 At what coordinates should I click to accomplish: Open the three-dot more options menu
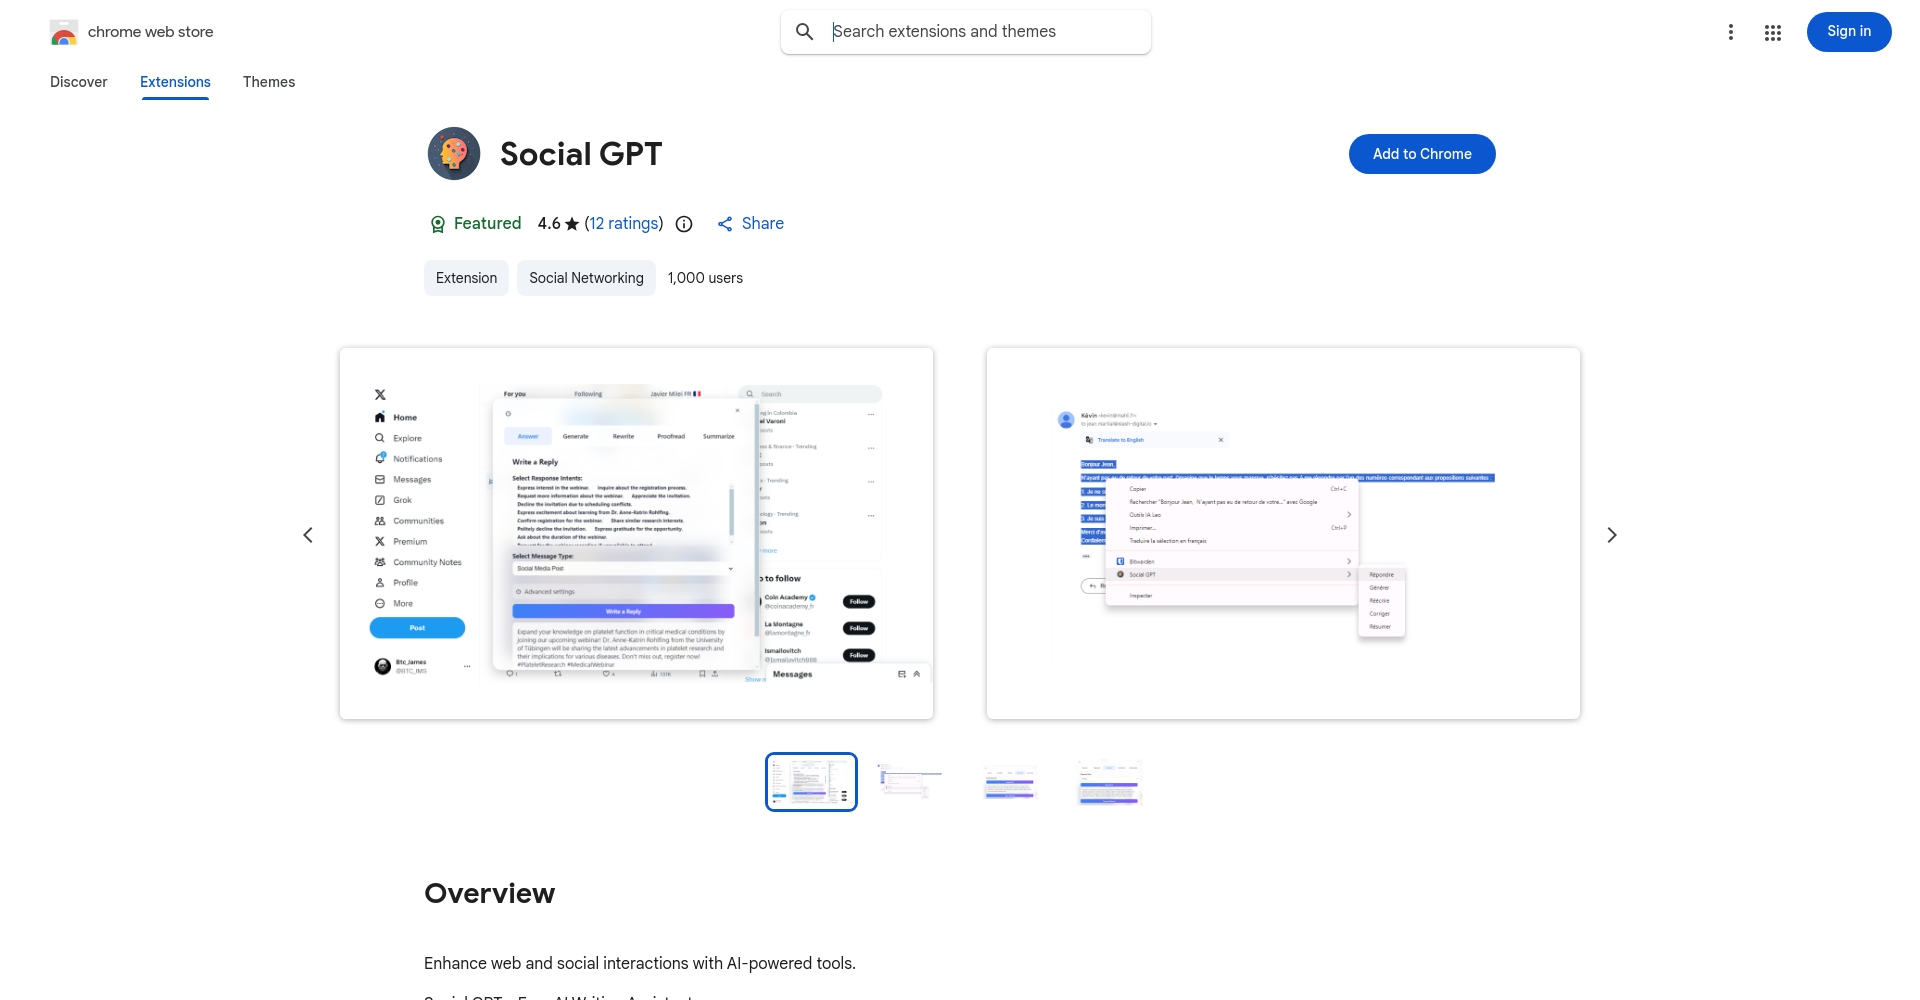pos(1730,32)
